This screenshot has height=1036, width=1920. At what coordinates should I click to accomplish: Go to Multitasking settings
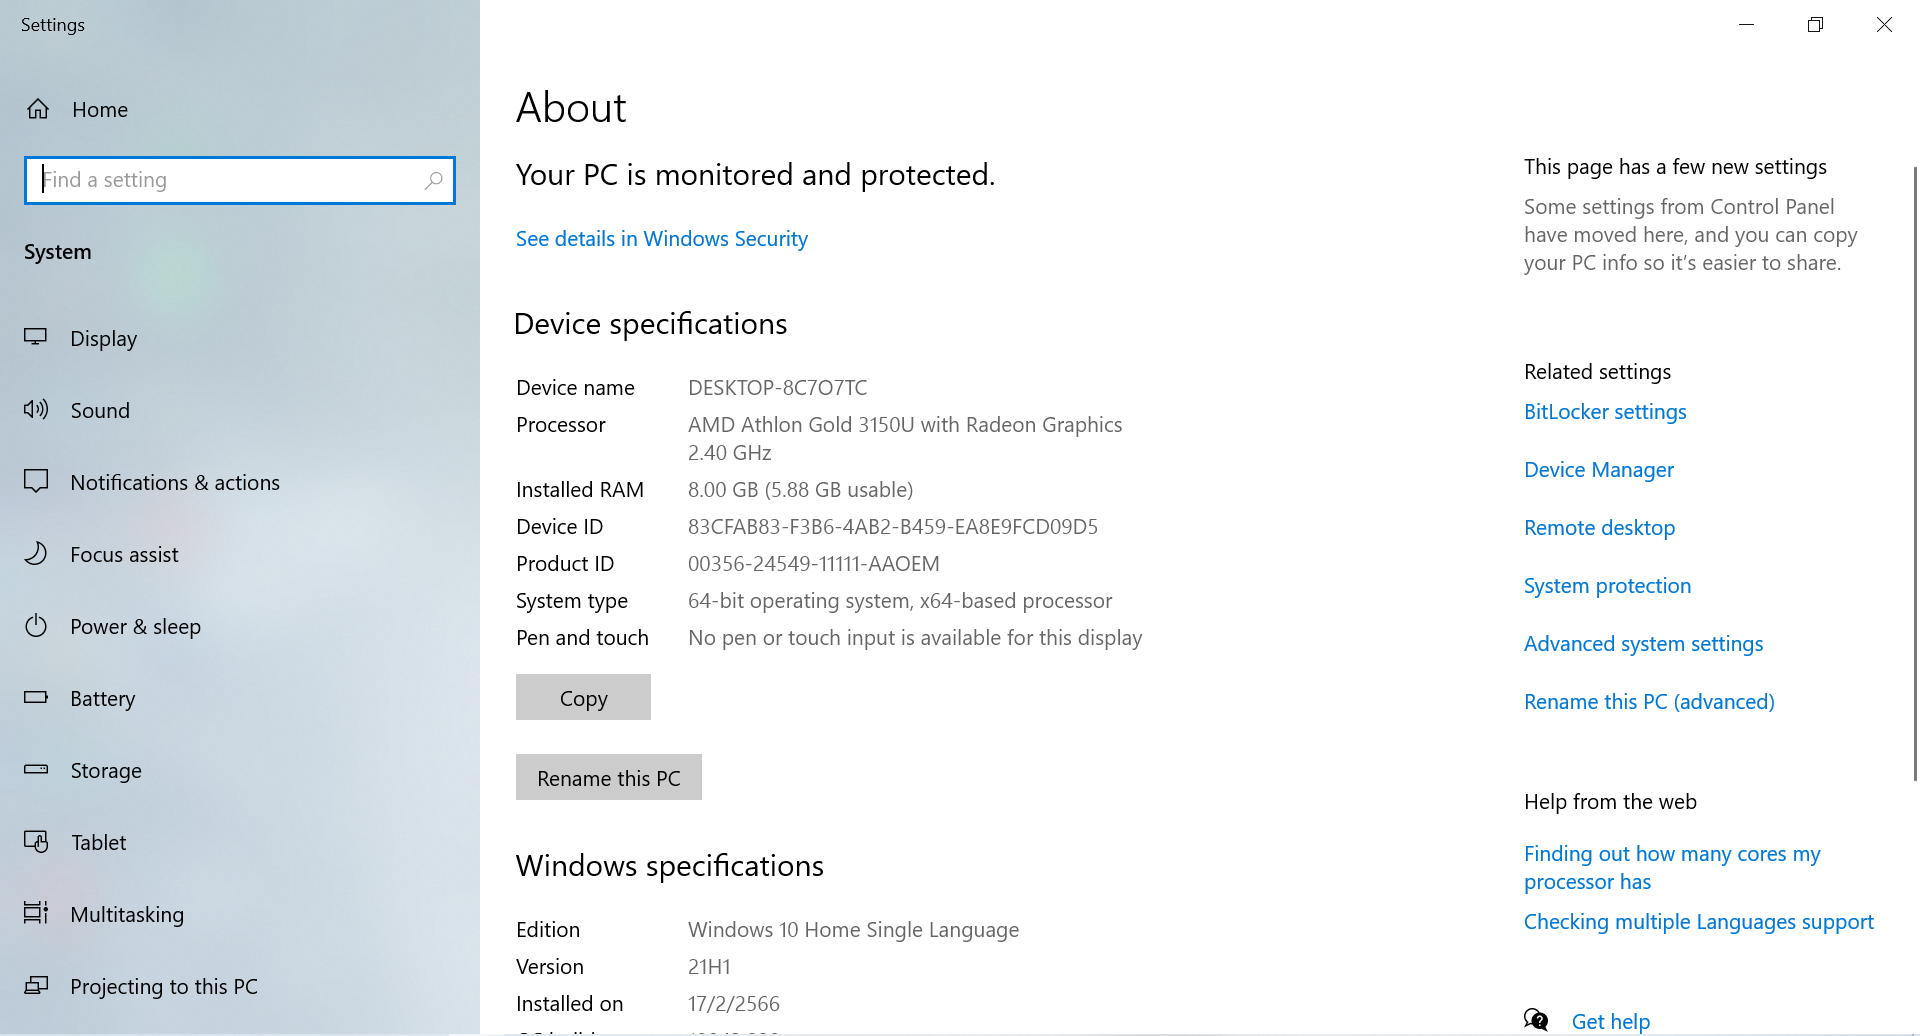[127, 914]
